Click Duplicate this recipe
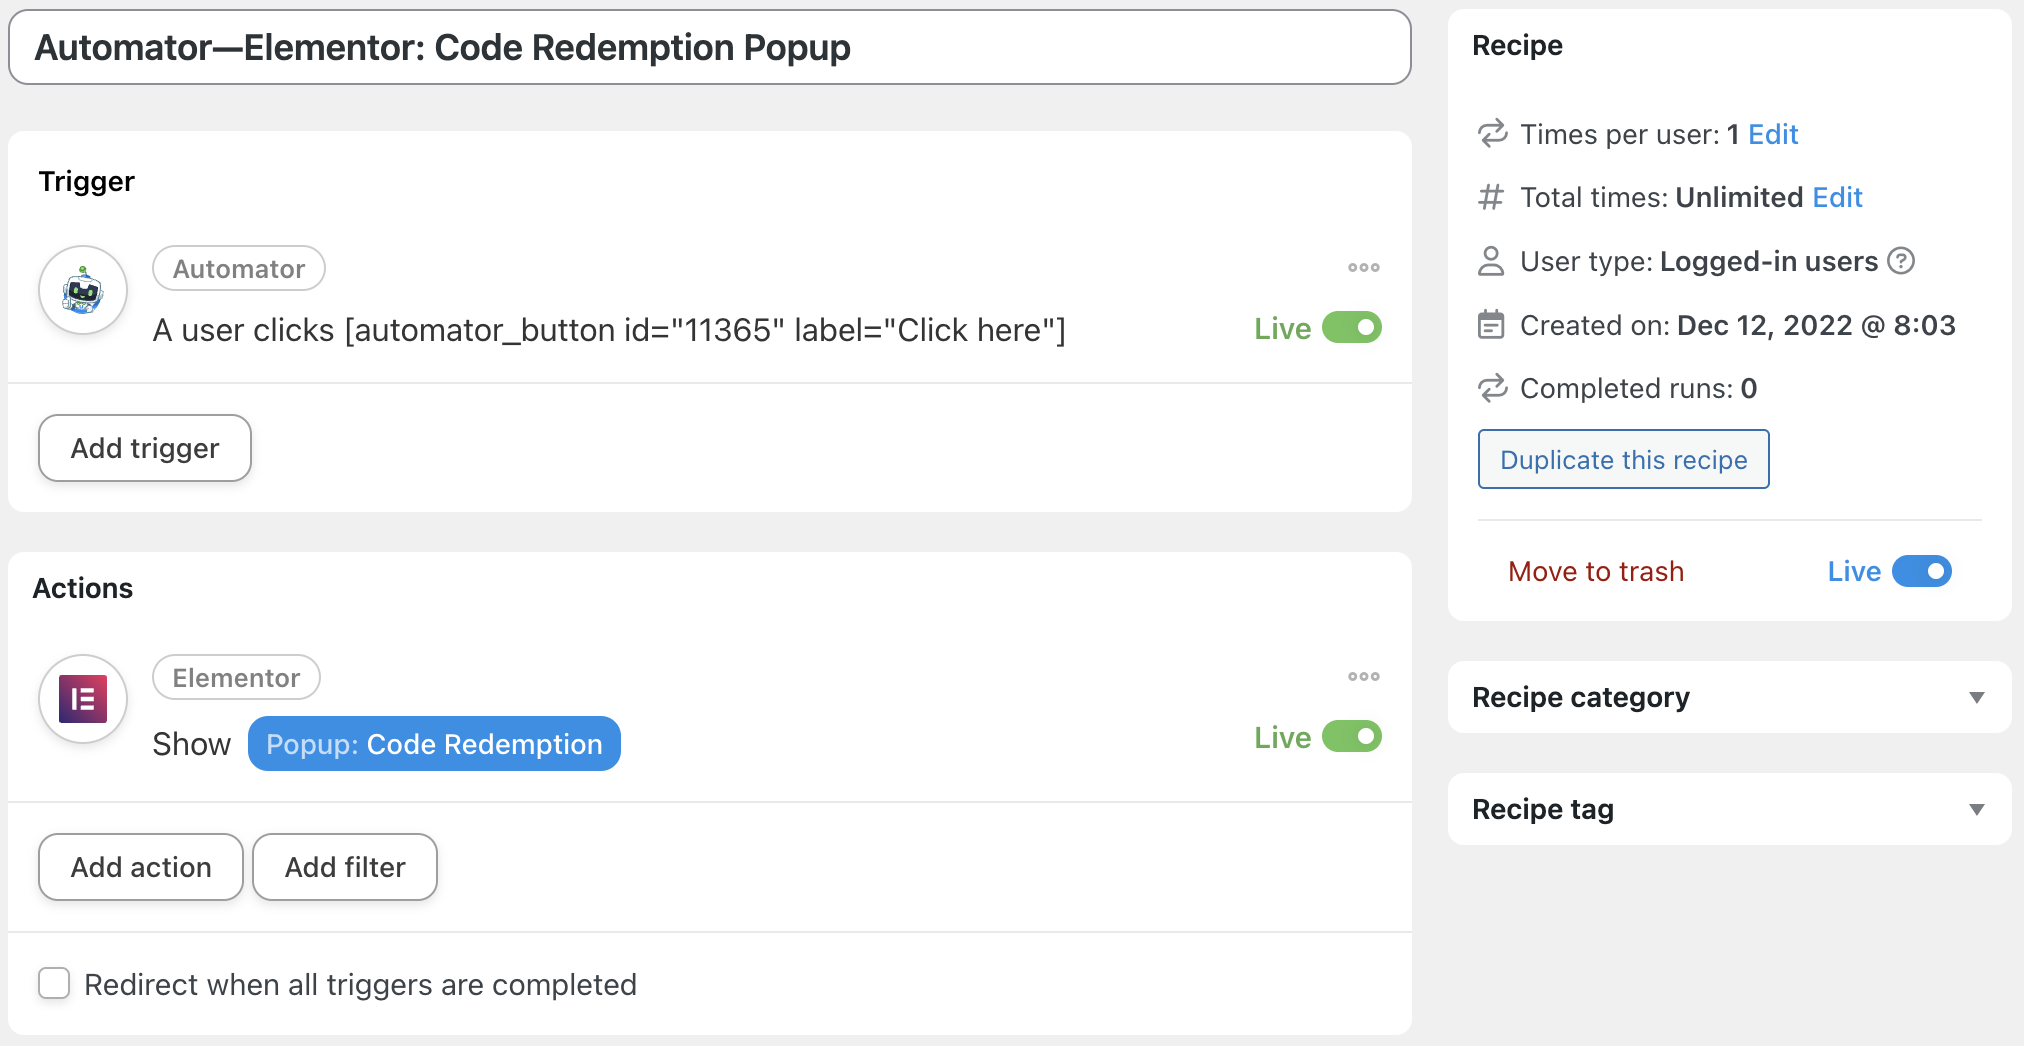The image size is (2024, 1046). tap(1623, 459)
